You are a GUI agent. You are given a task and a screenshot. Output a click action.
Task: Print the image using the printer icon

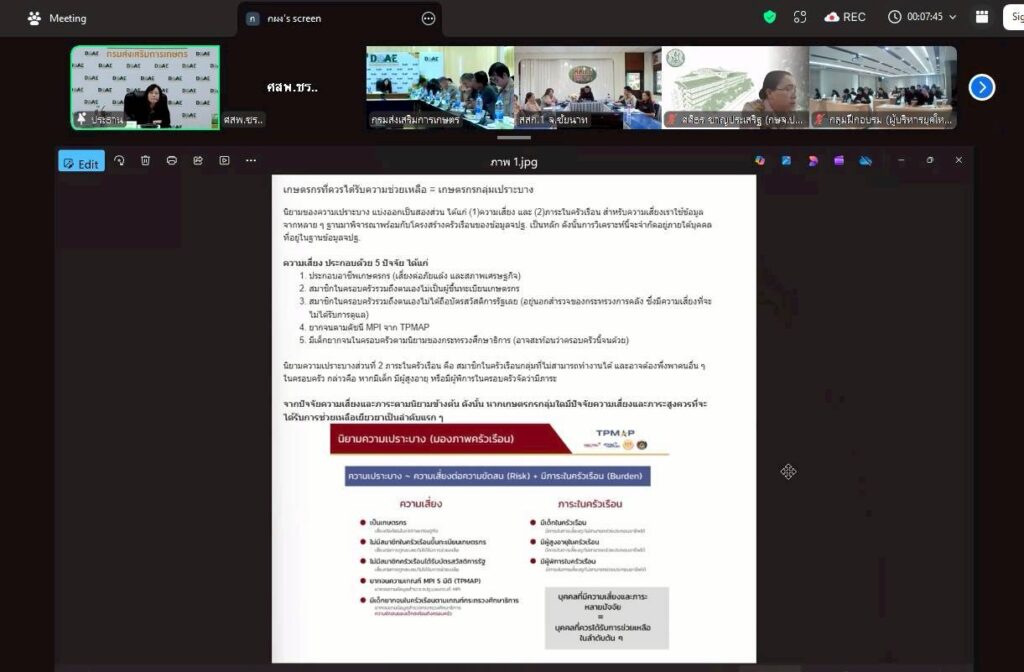point(172,161)
